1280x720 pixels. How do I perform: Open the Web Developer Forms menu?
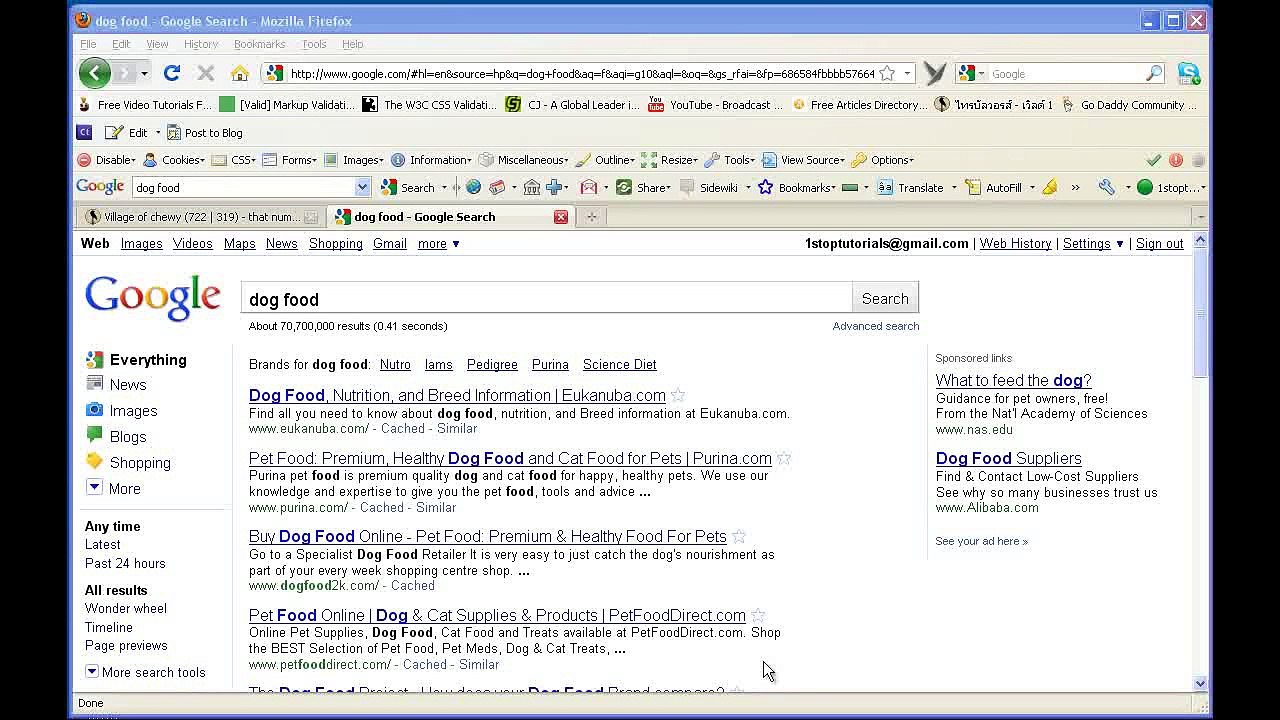point(290,160)
